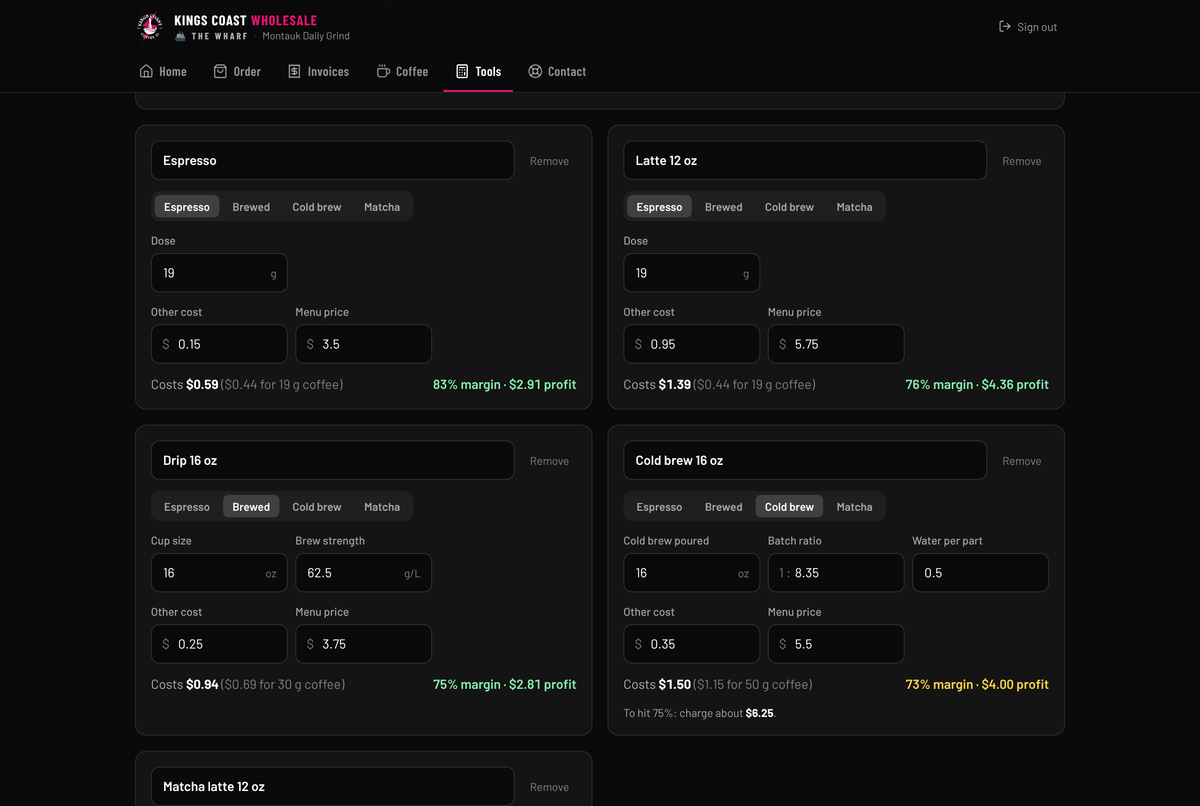Focus Espresso card Other cost field
Viewport: 1200px width, 806px height.
(219, 344)
